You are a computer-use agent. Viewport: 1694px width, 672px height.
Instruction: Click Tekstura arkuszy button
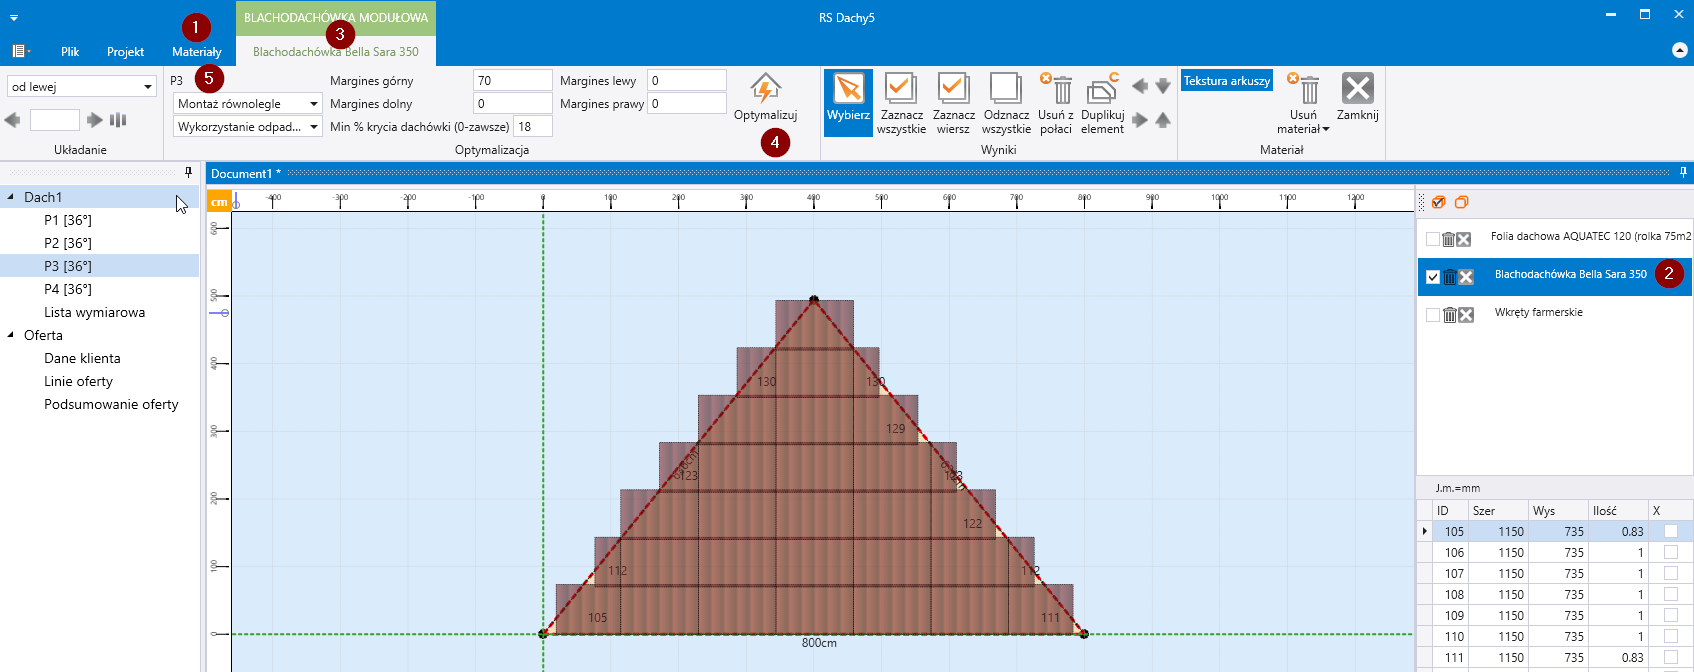pyautogui.click(x=1226, y=81)
